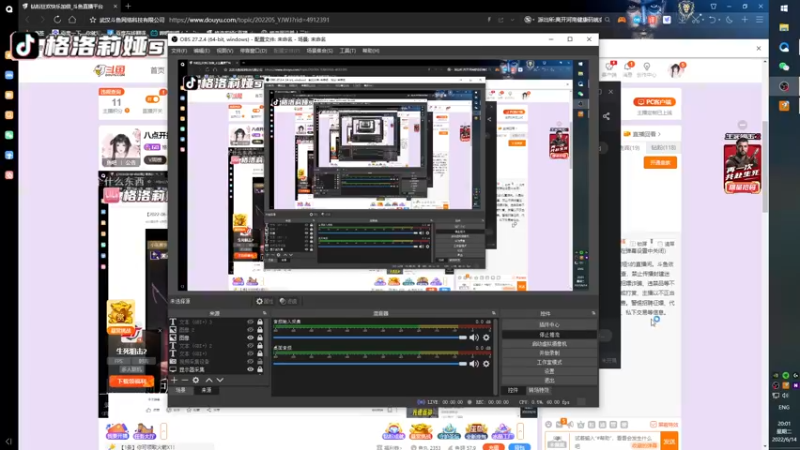This screenshot has height=450, width=800.
Task: Toggle eye on video capture device source
Action: tap(251, 362)
